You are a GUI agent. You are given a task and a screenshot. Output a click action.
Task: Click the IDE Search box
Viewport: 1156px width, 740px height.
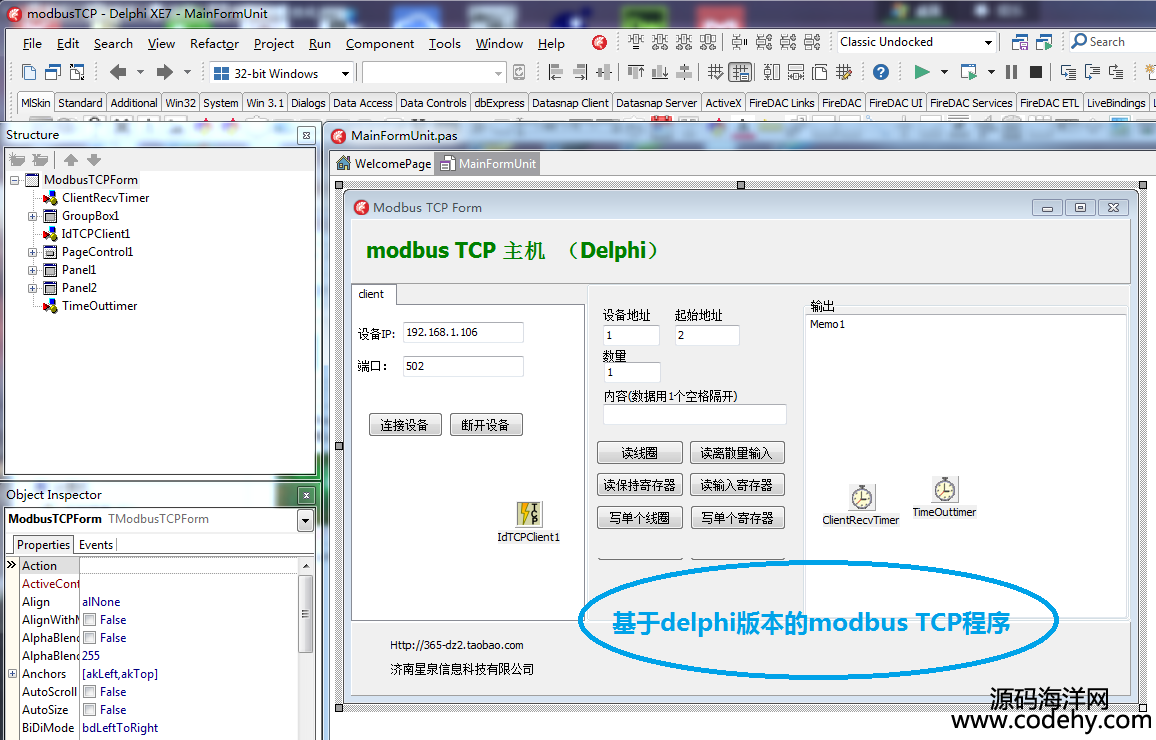point(1113,42)
